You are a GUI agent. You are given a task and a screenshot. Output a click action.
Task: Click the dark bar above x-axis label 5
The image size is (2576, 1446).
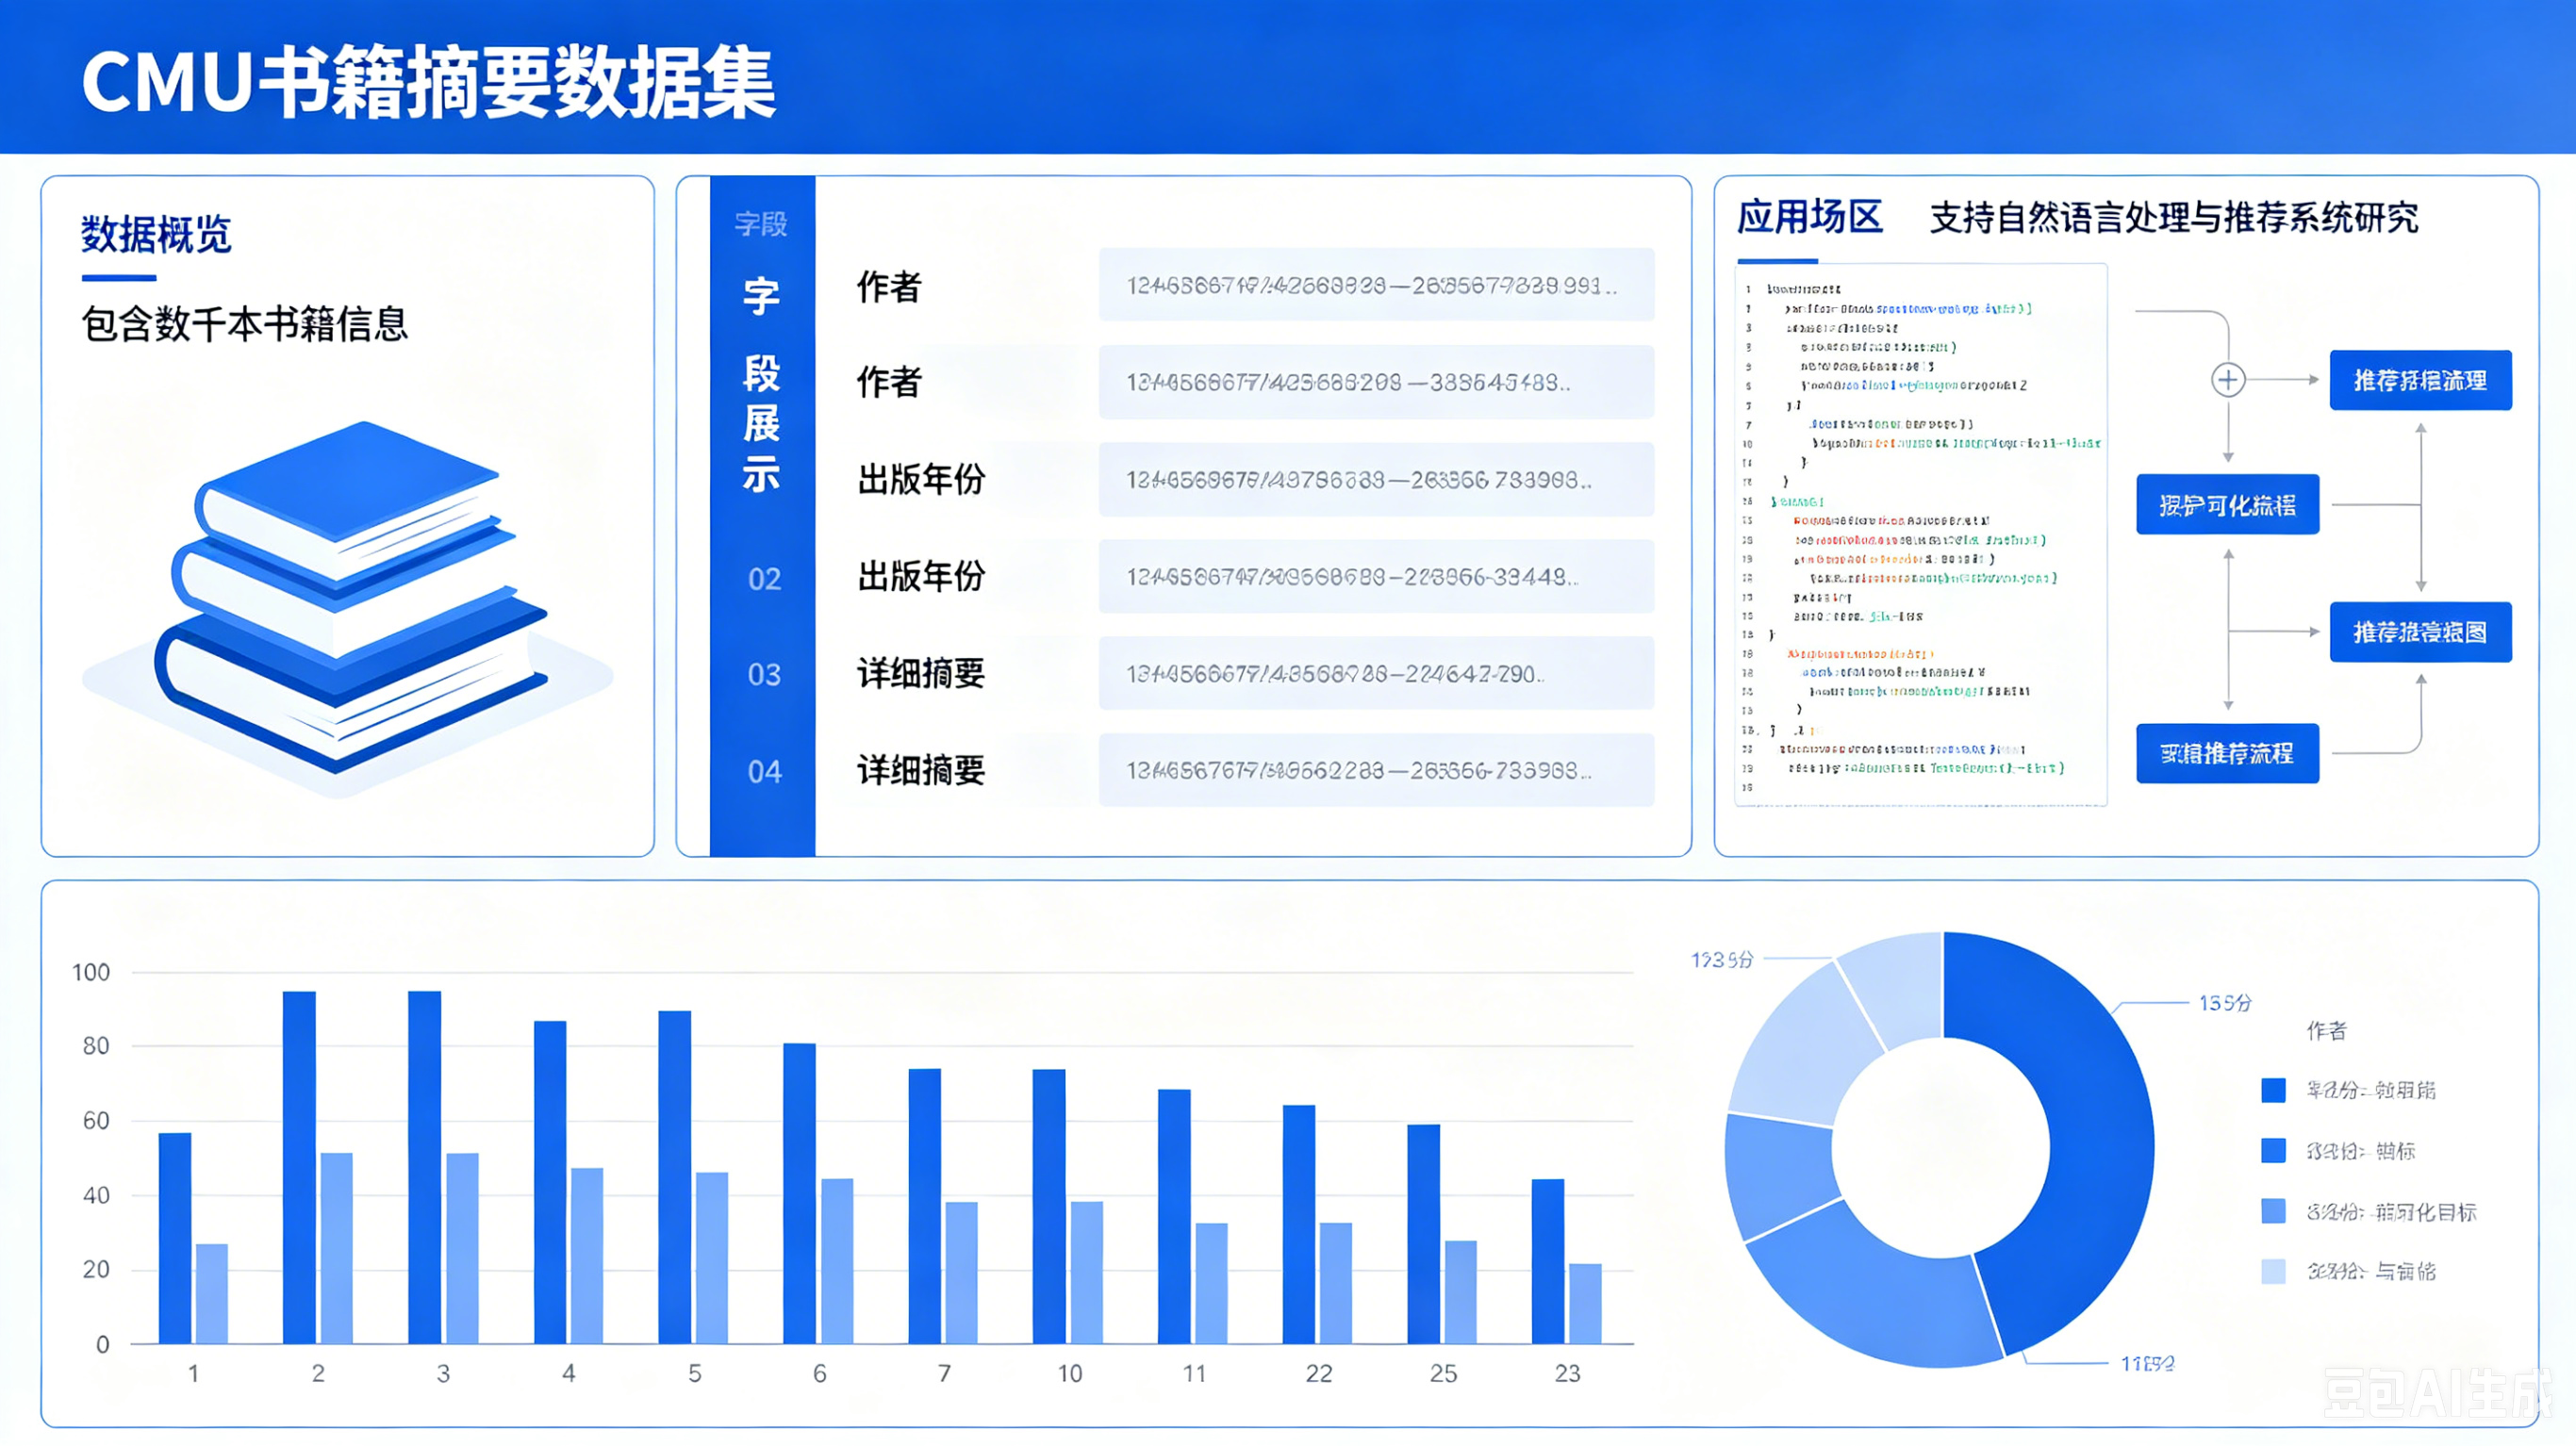pos(674,1177)
